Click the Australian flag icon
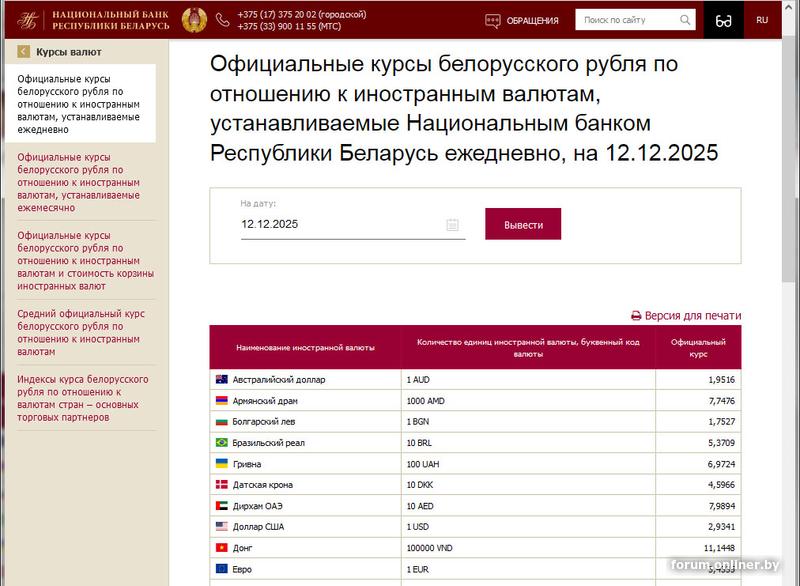The image size is (800, 586). (221, 379)
